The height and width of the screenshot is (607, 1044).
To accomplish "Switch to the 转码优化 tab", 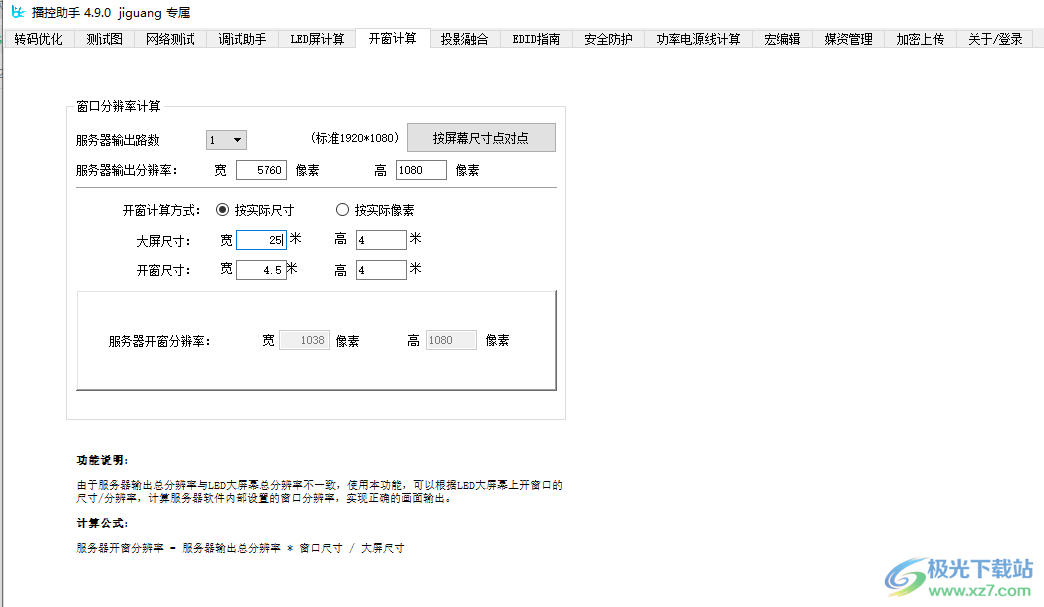I will coord(38,39).
